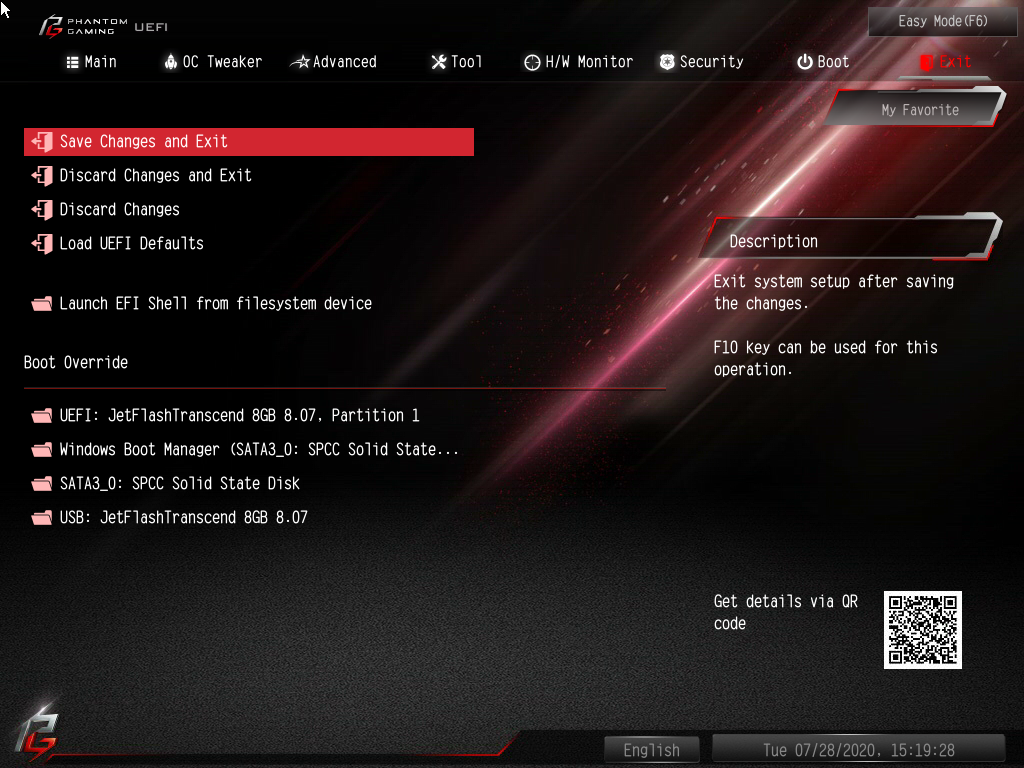This screenshot has height=768, width=1024.
Task: Open the My Favorite panel
Action: pos(918,110)
